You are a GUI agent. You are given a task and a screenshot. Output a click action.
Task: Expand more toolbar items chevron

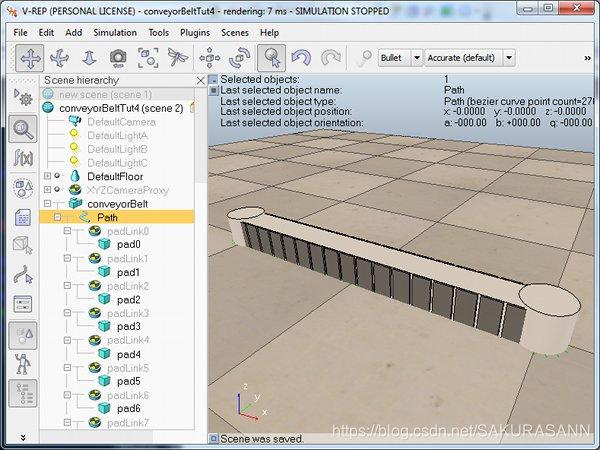pos(587,58)
